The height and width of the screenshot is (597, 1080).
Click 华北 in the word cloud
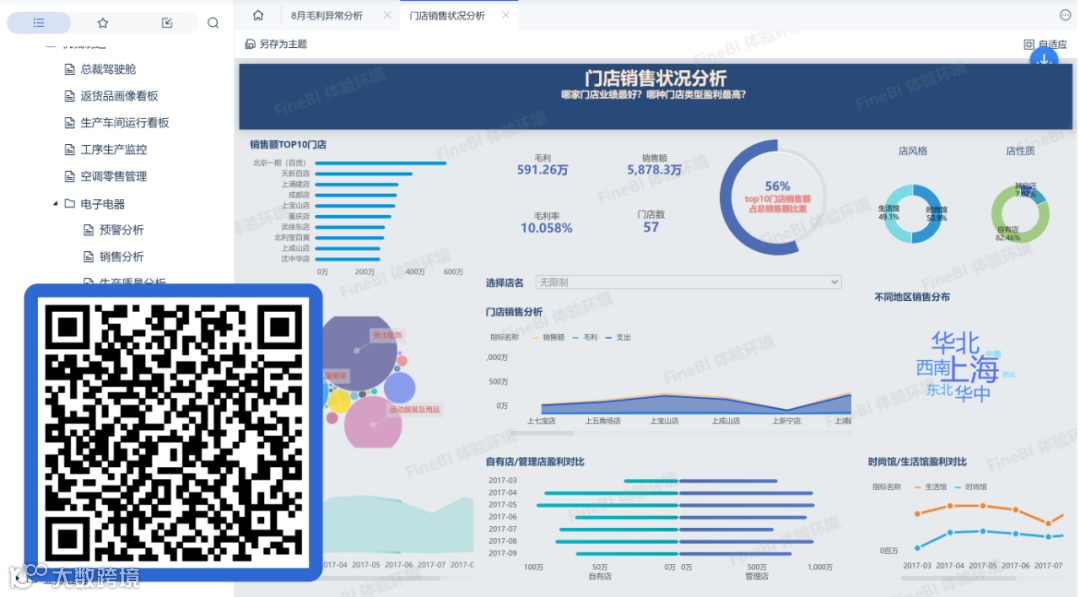[x=955, y=342]
